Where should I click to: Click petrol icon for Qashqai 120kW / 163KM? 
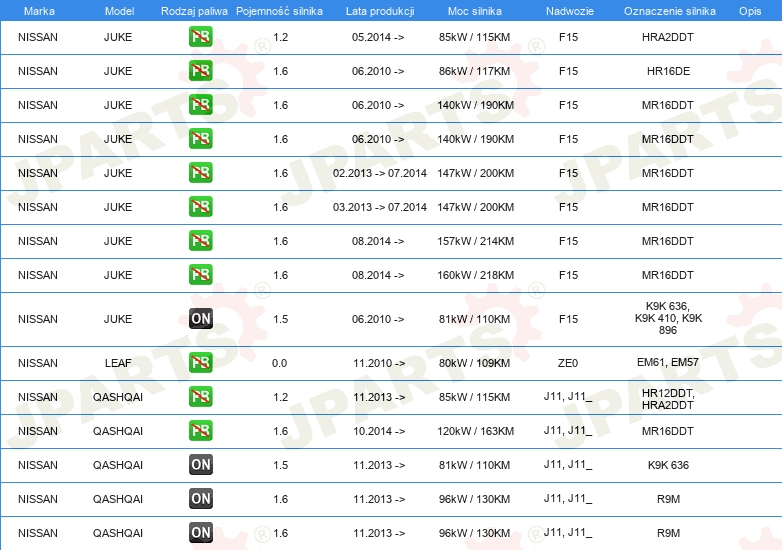click(x=200, y=430)
